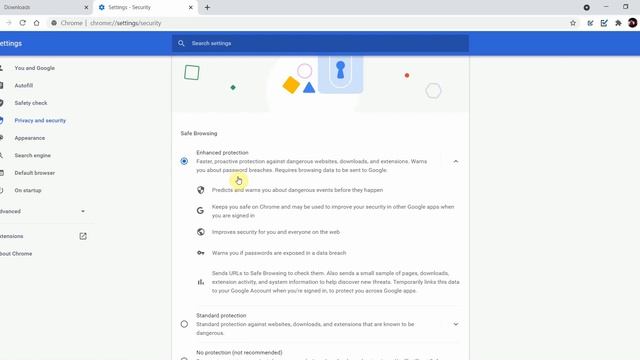Collapse the Enhanced protection details
Screen dimensions: 640x360
pos(456,162)
